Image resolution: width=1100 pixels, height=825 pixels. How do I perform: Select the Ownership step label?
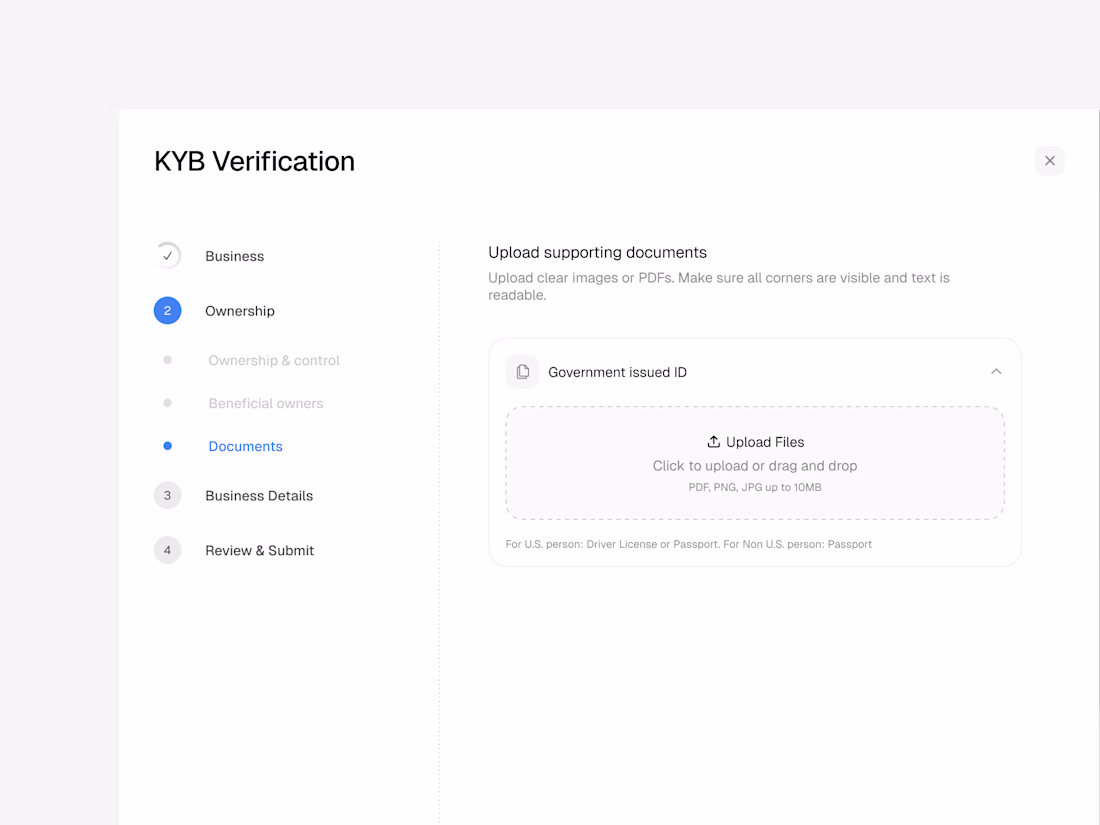click(240, 311)
